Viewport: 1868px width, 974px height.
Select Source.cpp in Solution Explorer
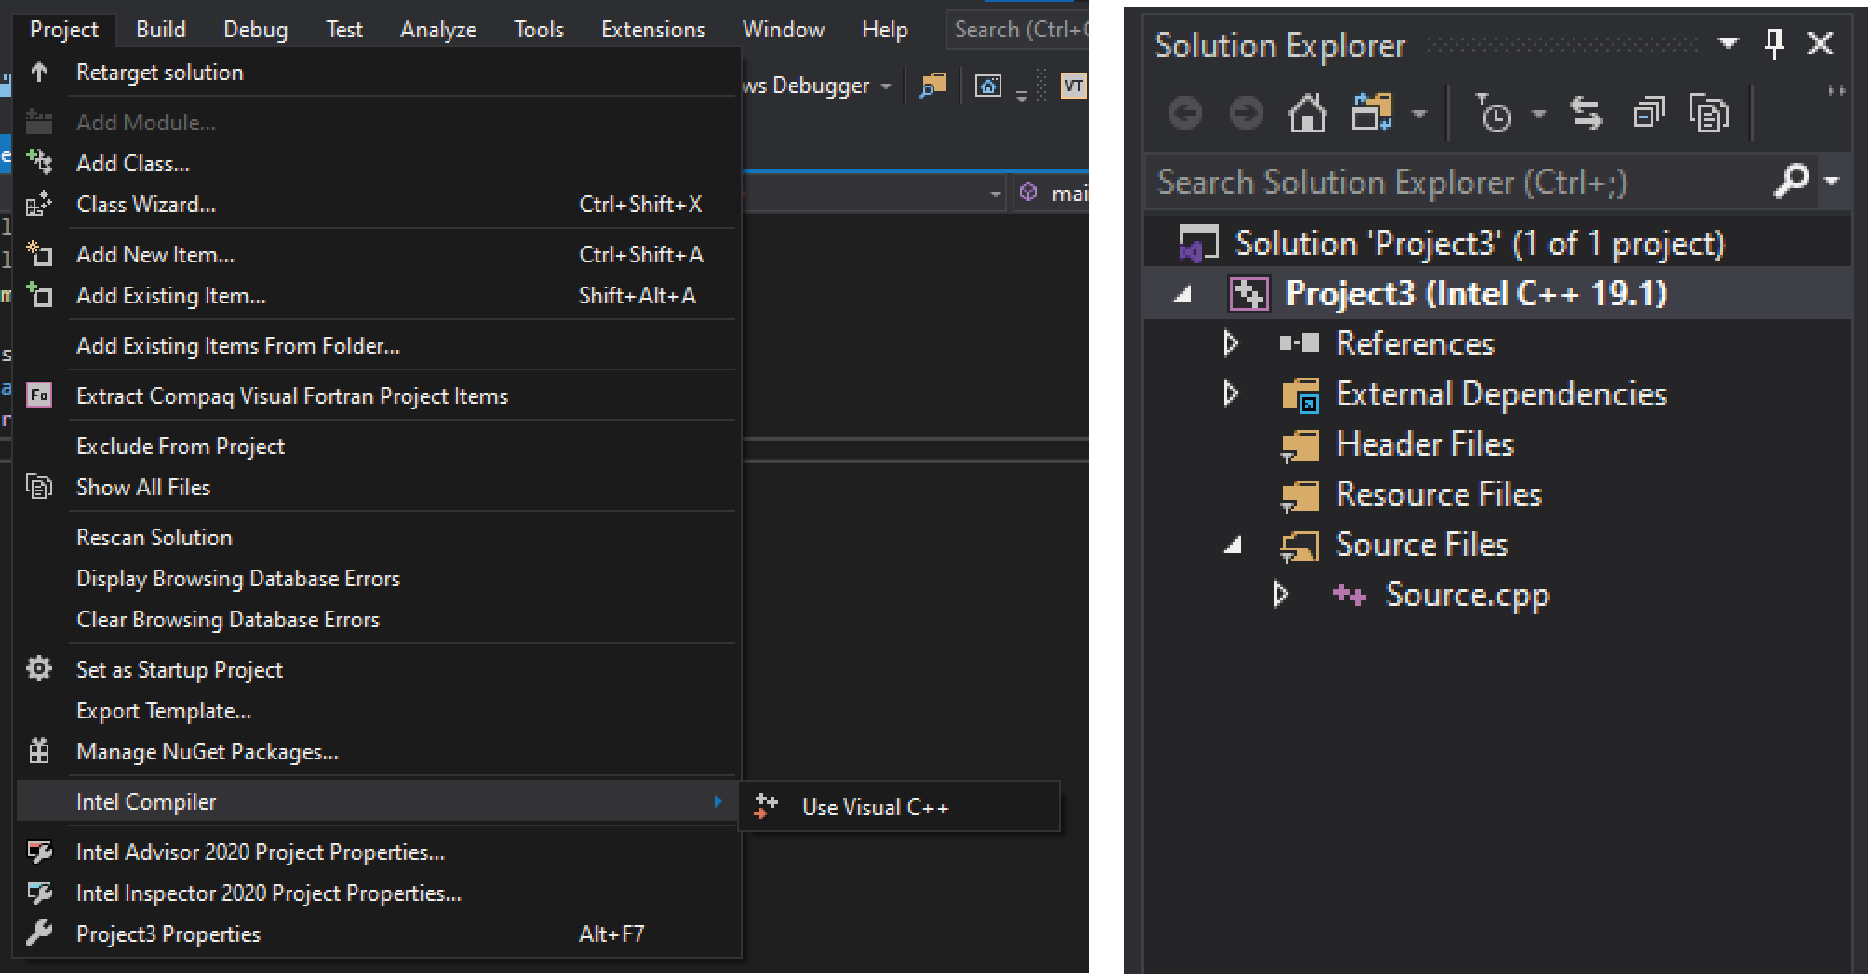[1467, 594]
